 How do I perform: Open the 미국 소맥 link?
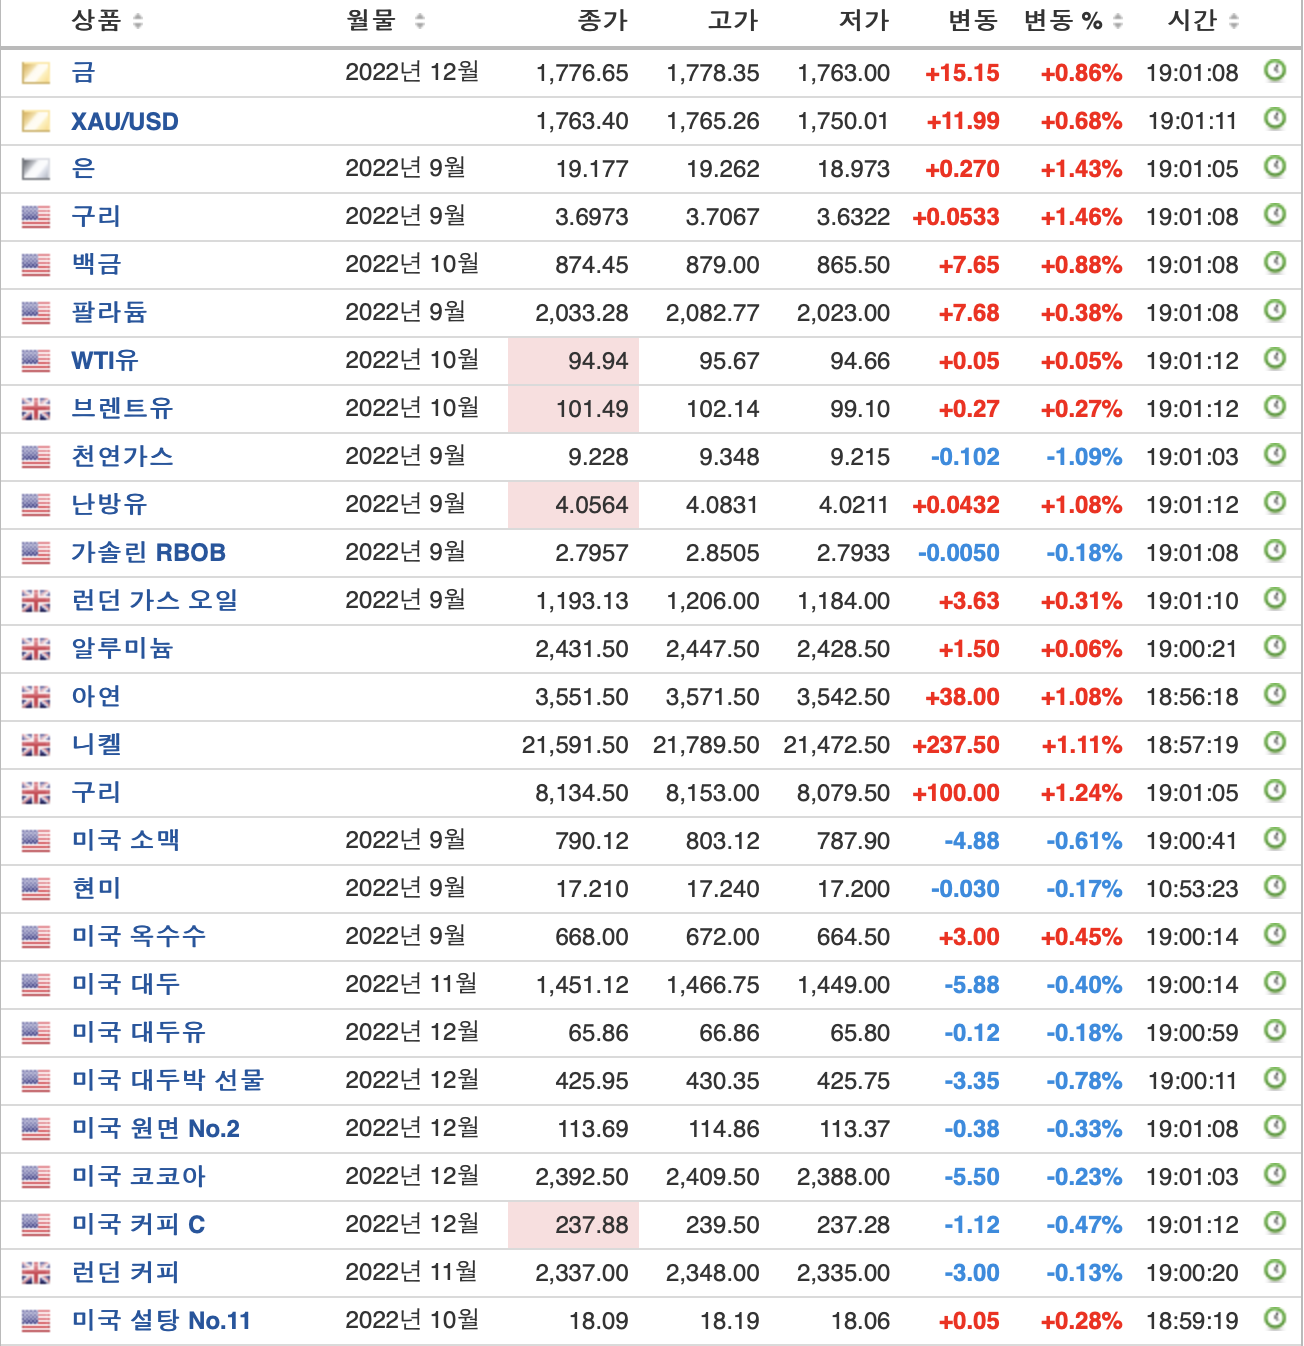pyautogui.click(x=126, y=840)
